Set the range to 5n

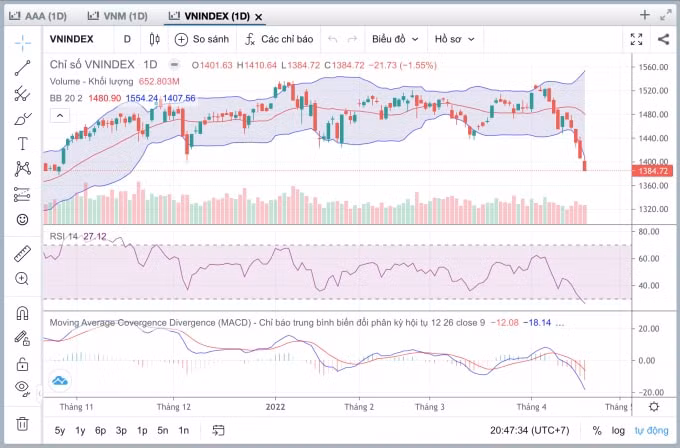[163, 431]
